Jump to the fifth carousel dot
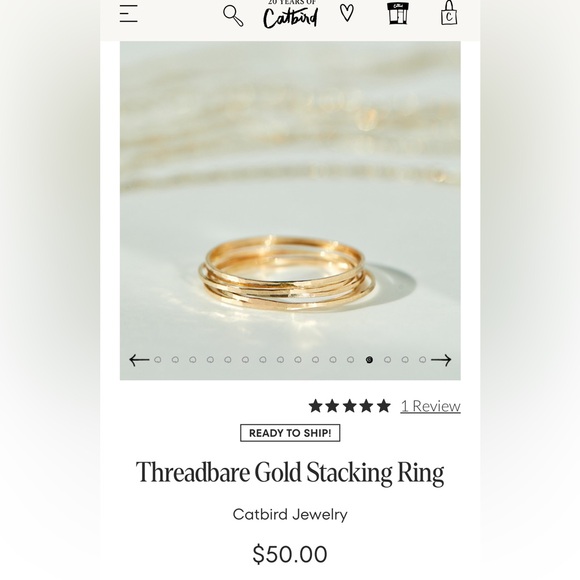The width and height of the screenshot is (580, 580). (x=228, y=360)
